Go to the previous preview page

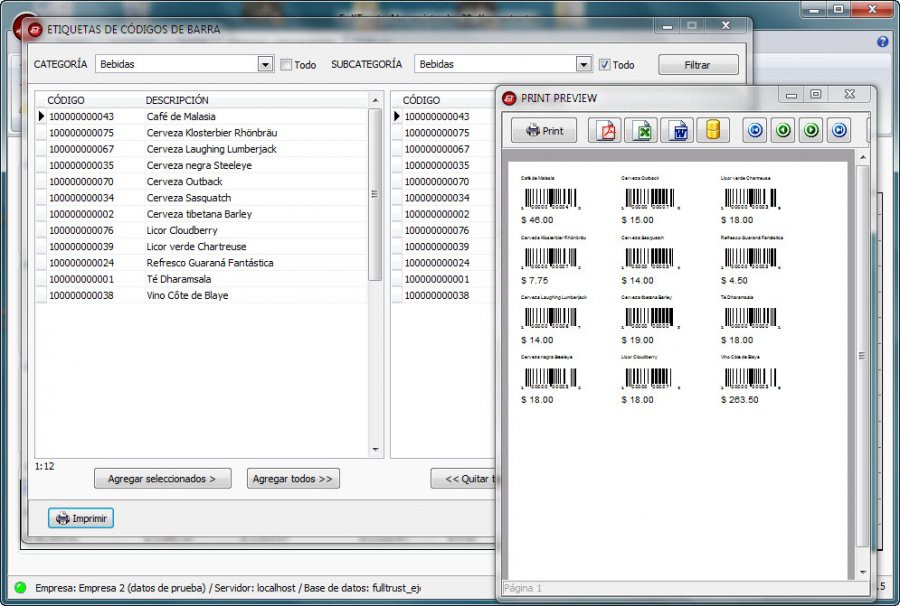point(783,130)
